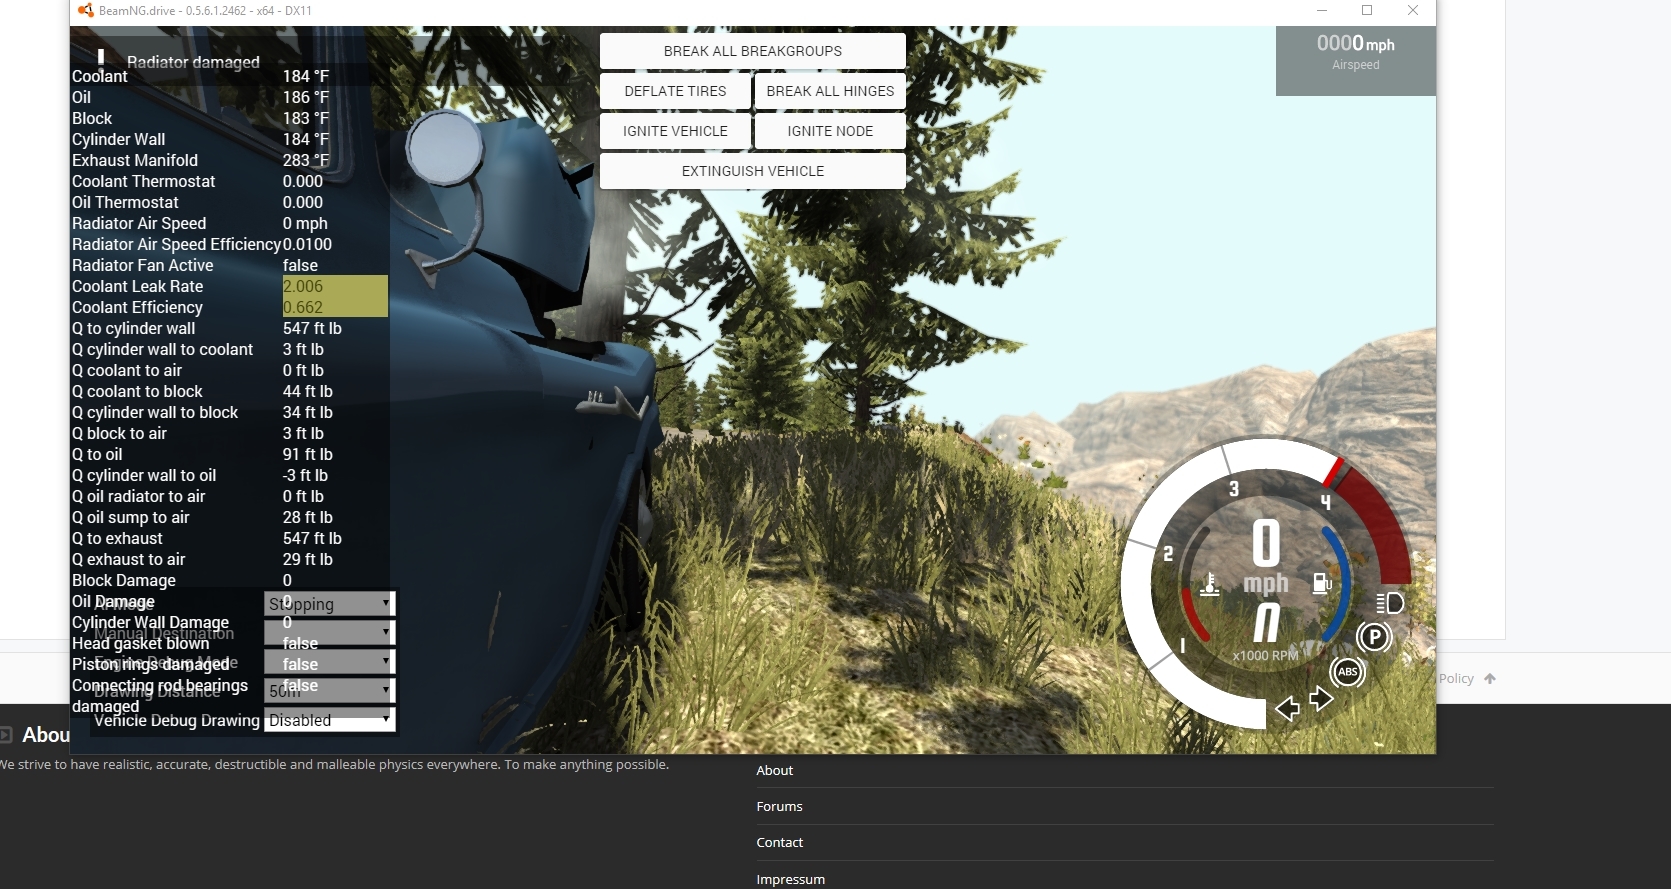Click the right turn signal arrow
This screenshot has width=1671, height=889.
coord(1322,699)
